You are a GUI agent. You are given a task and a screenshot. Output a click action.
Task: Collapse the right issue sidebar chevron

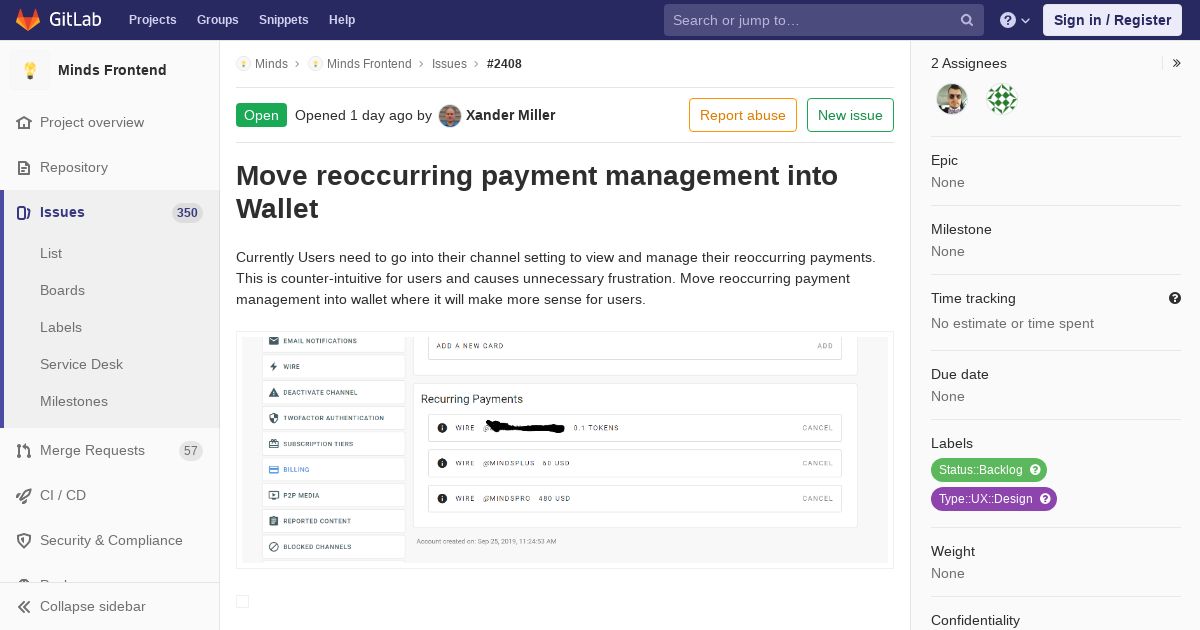(x=1177, y=63)
